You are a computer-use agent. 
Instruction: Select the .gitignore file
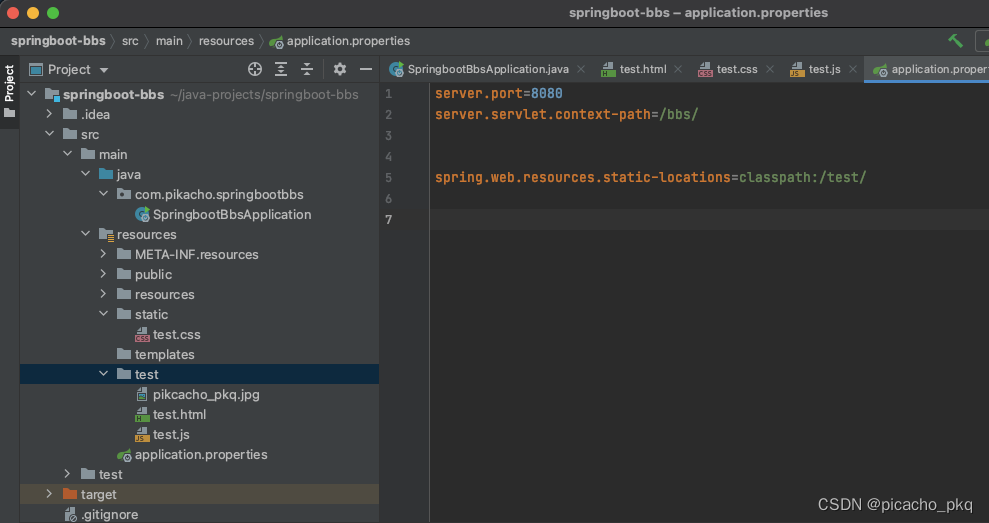(x=109, y=514)
